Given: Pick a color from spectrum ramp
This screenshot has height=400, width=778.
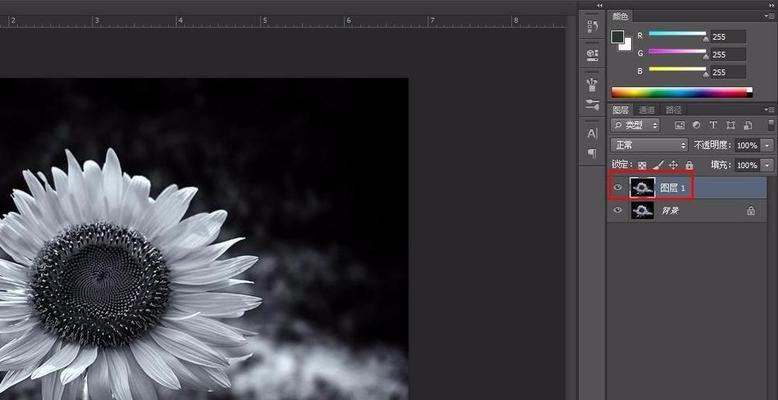Looking at the screenshot, I should pos(682,92).
